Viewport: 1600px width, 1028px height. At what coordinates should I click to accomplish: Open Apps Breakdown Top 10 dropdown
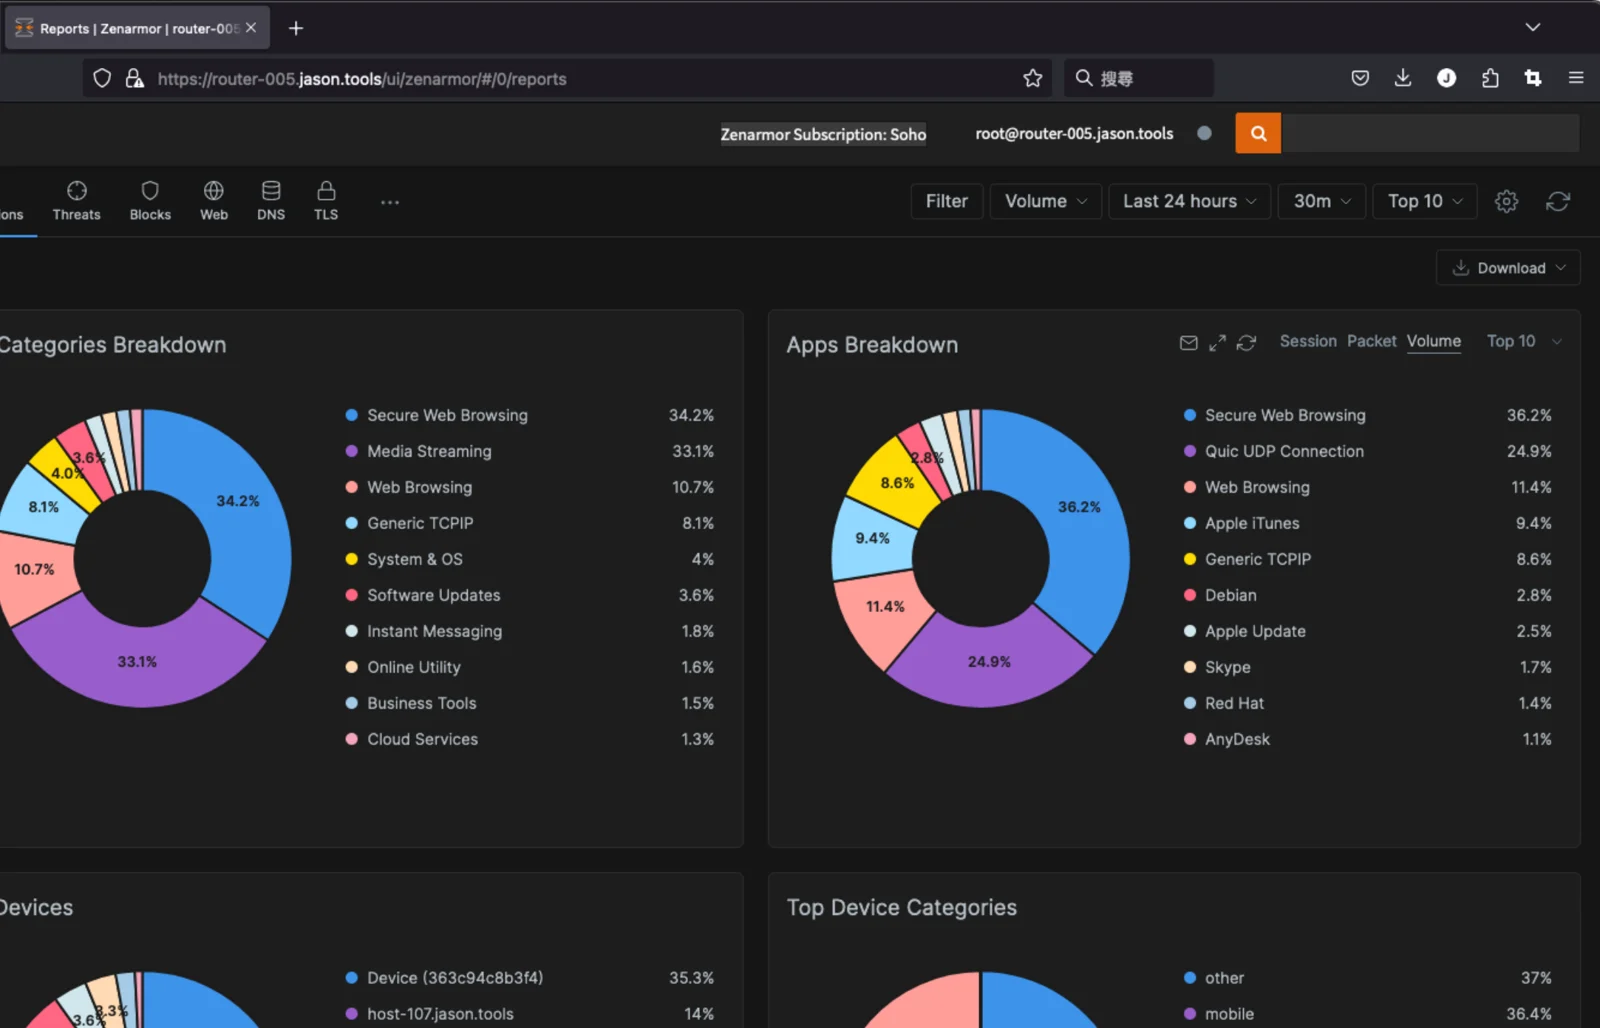(x=1524, y=341)
